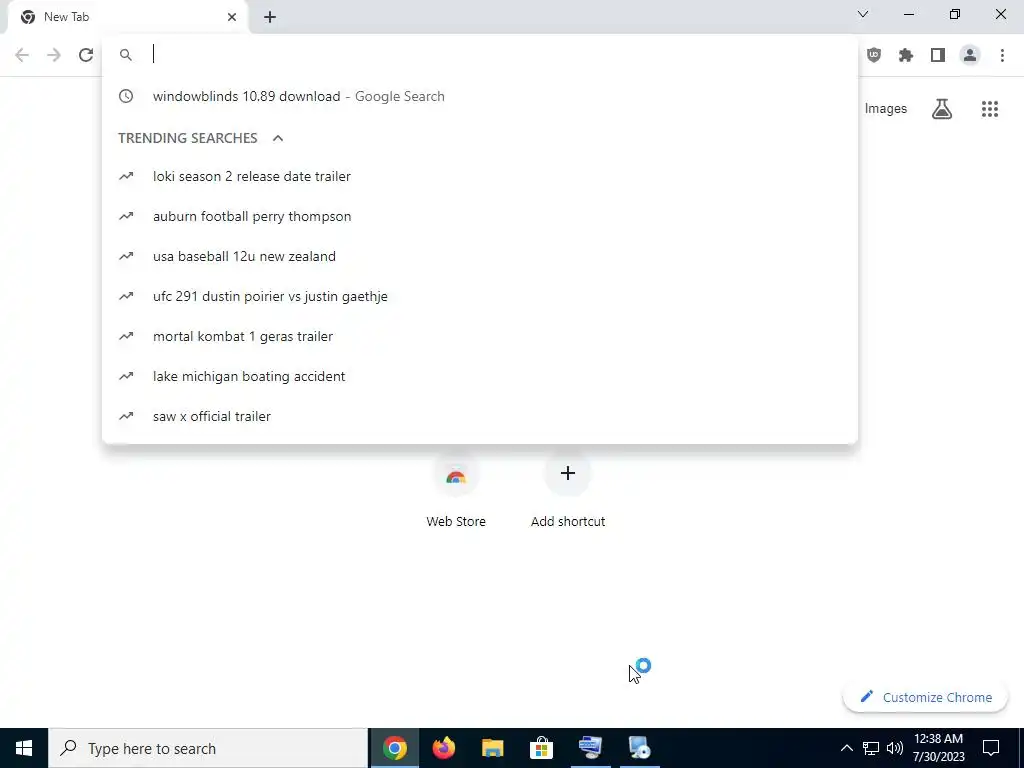Open File Explorer from the taskbar
The height and width of the screenshot is (768, 1024).
click(493, 748)
